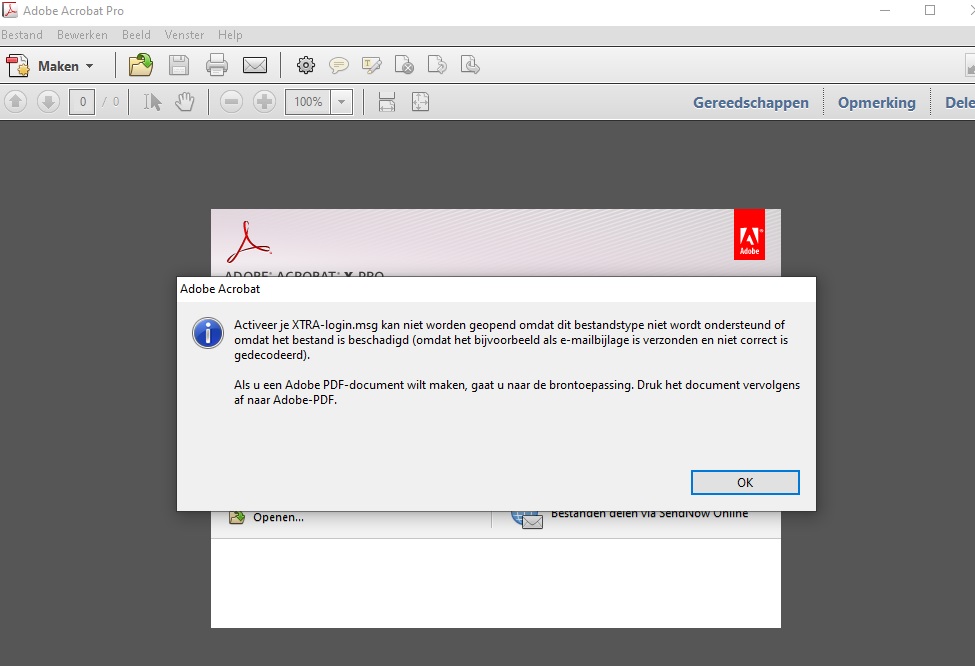Viewport: 975px width, 666px height.
Task: Choose the text selection cursor tool
Action: [x=152, y=102]
